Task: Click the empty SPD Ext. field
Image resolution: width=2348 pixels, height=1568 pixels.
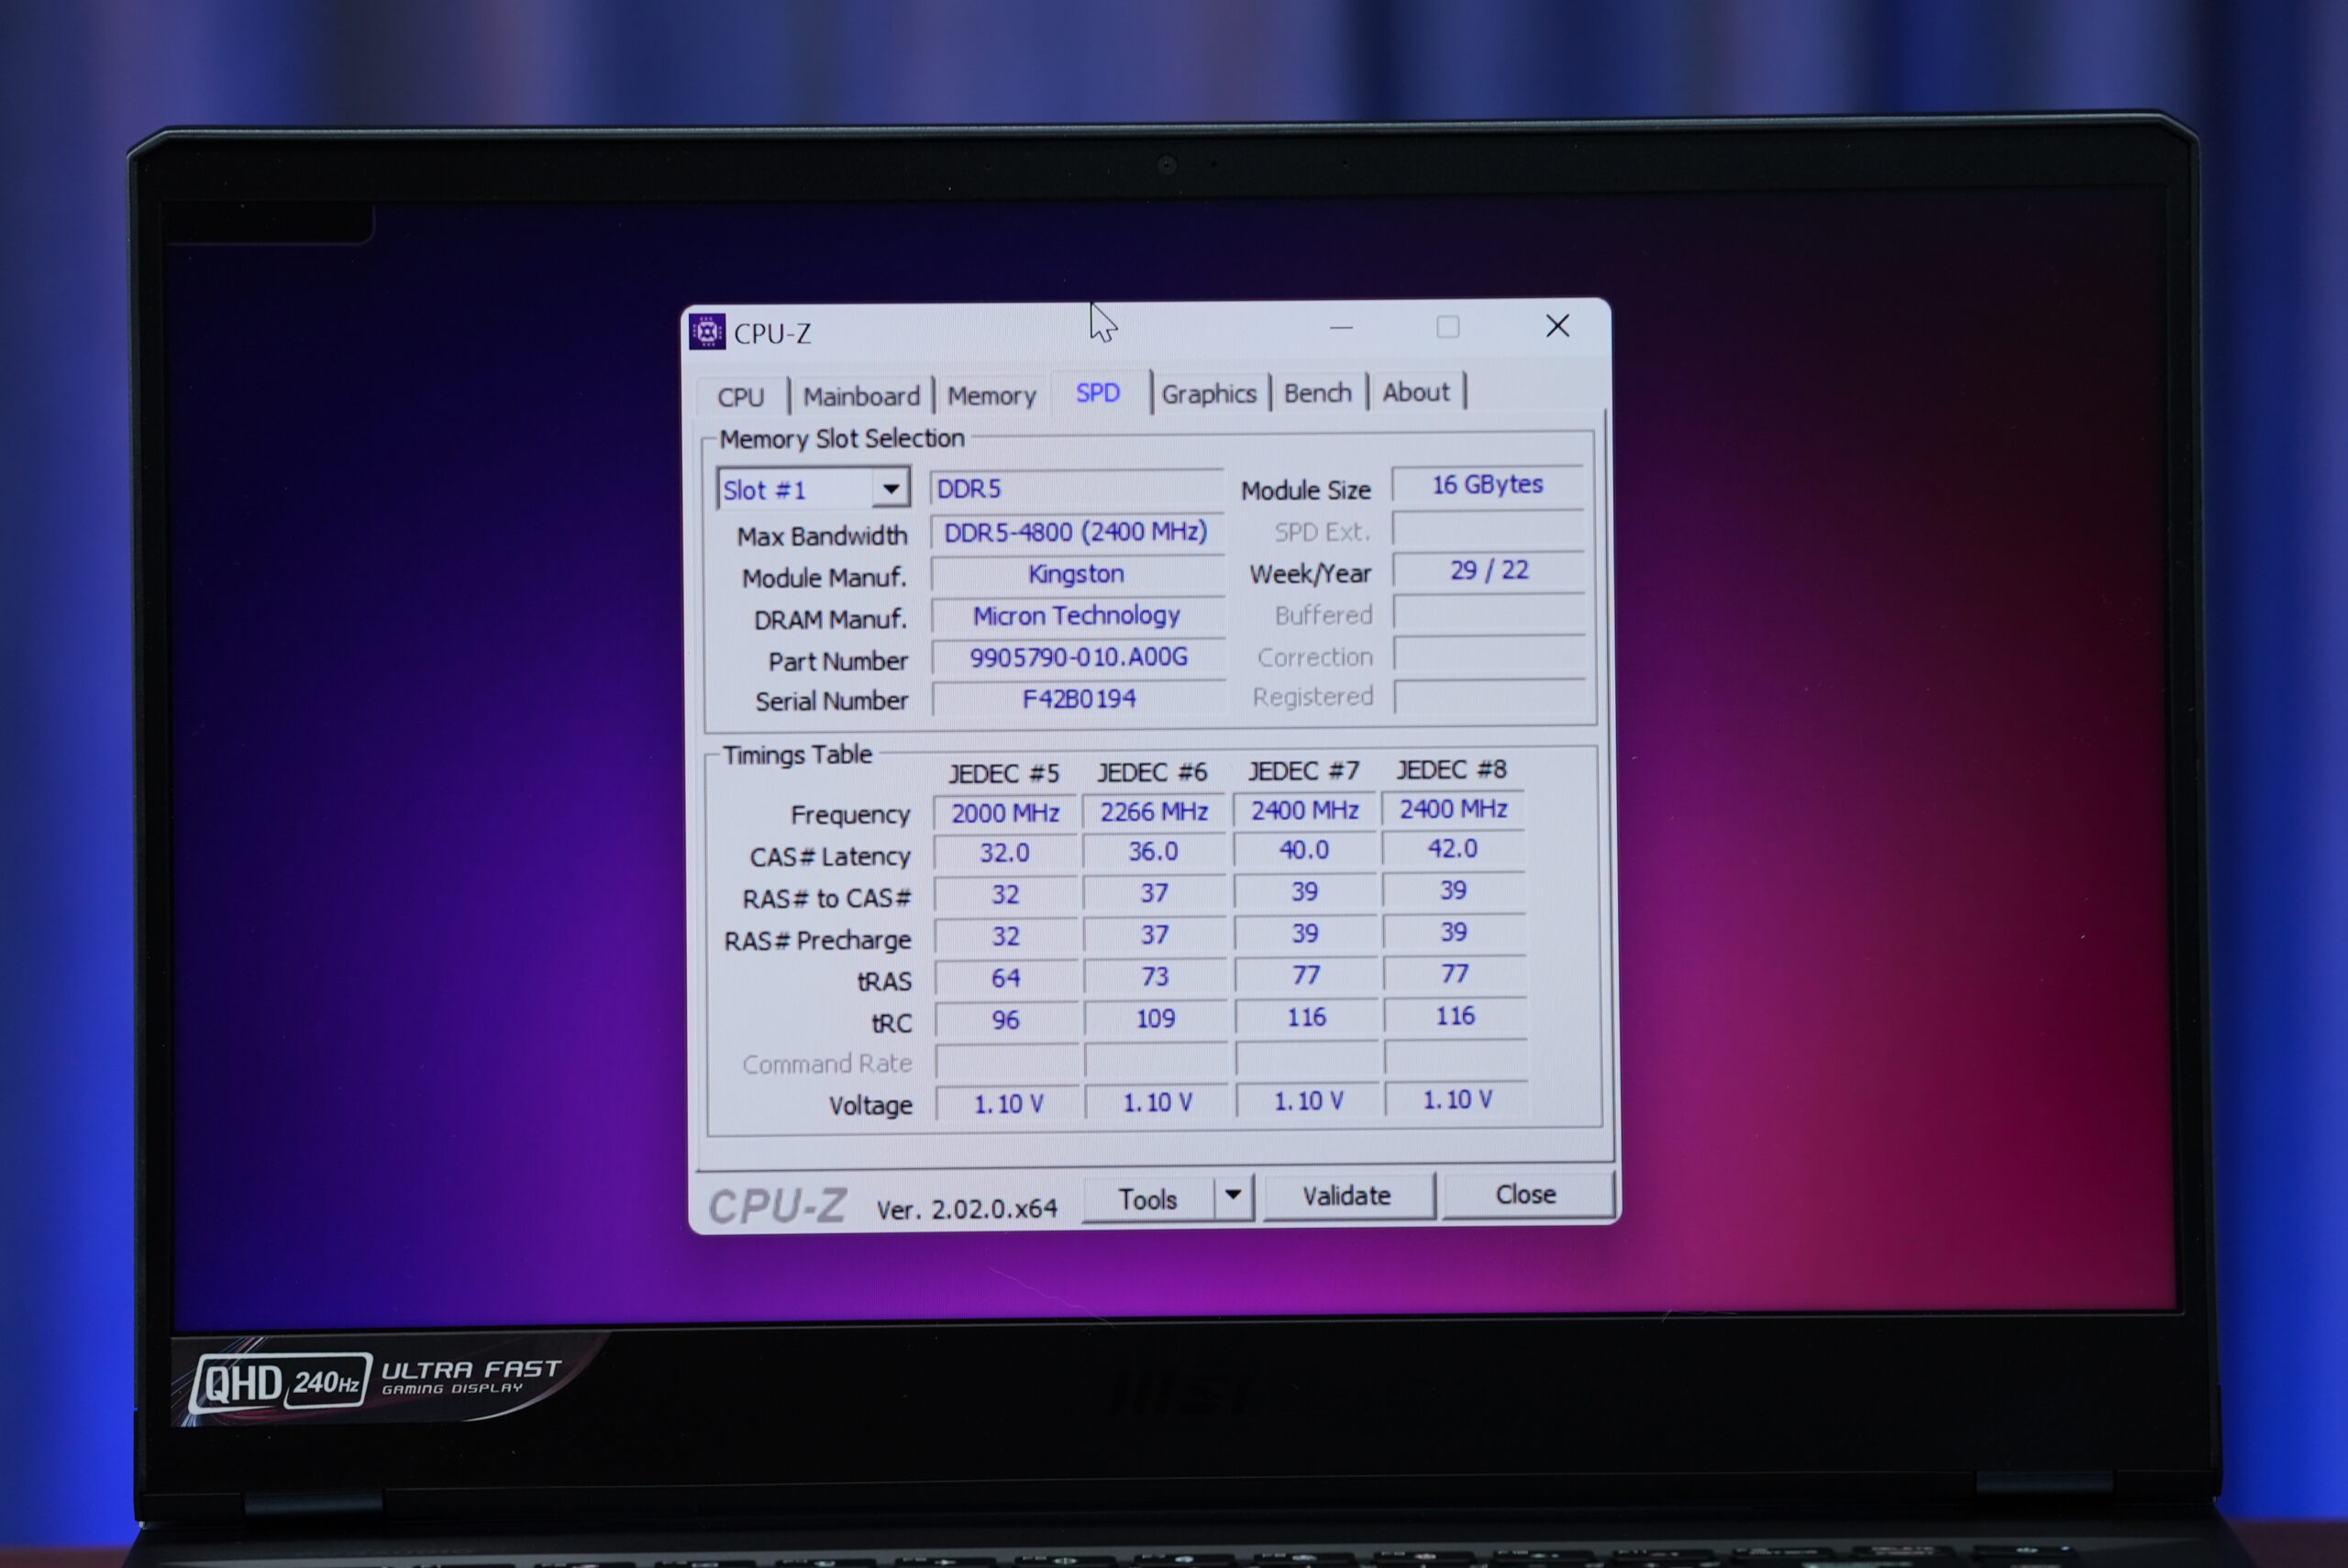Action: click(1487, 528)
